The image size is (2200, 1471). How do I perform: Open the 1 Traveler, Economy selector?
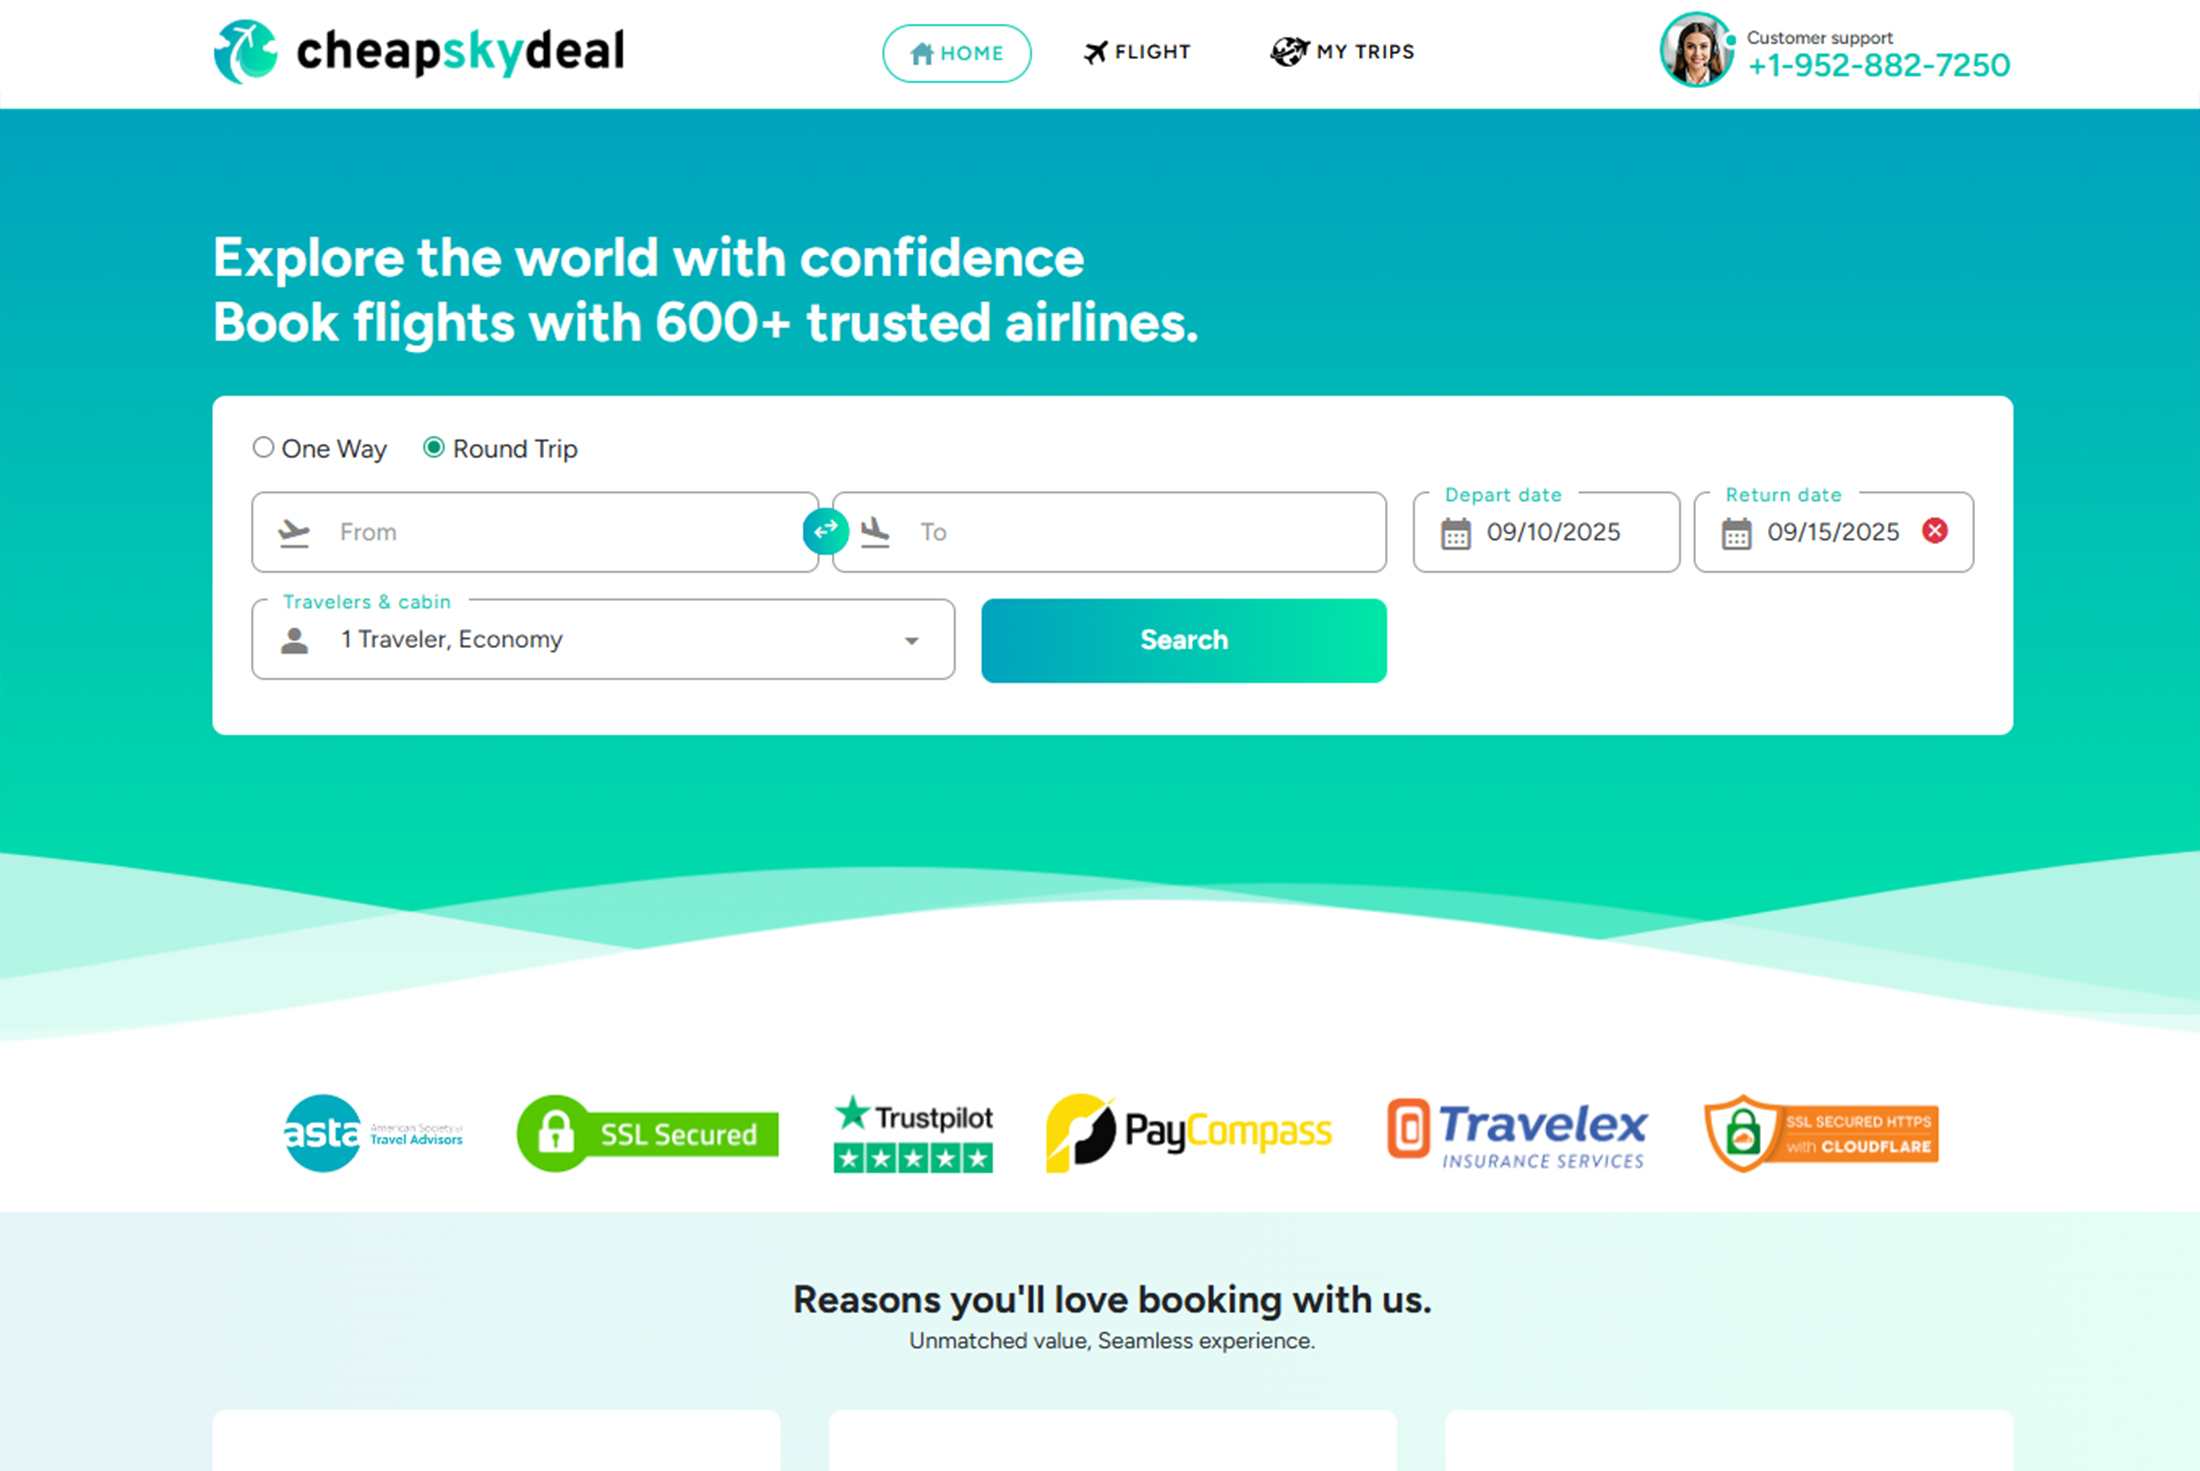tap(603, 639)
